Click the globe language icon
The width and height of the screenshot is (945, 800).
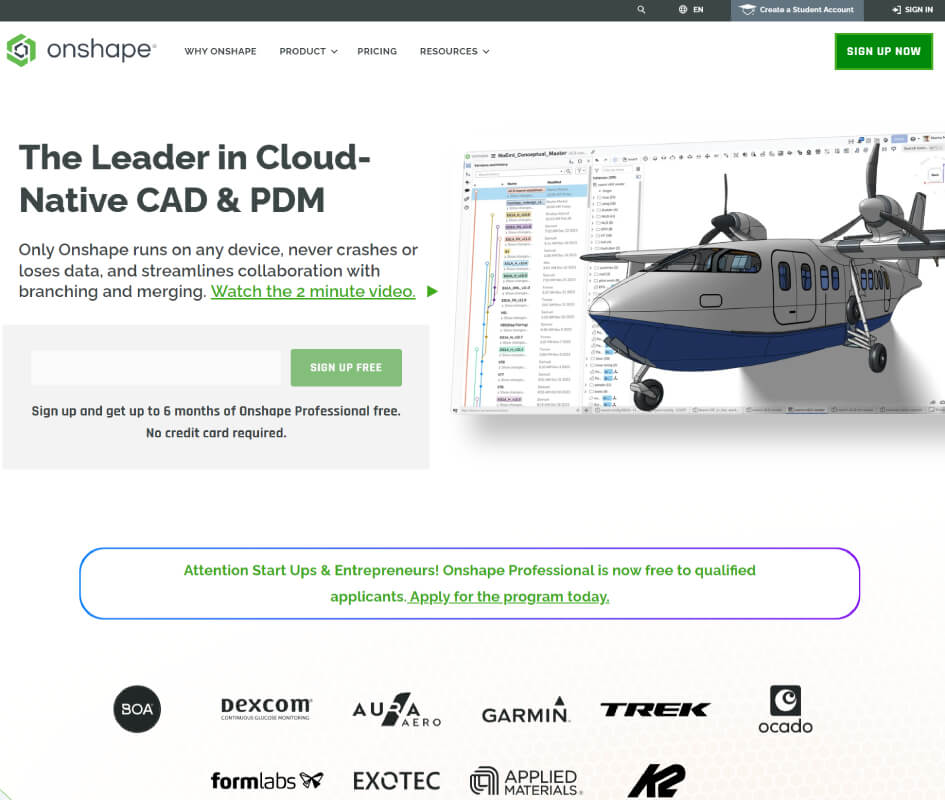(x=683, y=10)
